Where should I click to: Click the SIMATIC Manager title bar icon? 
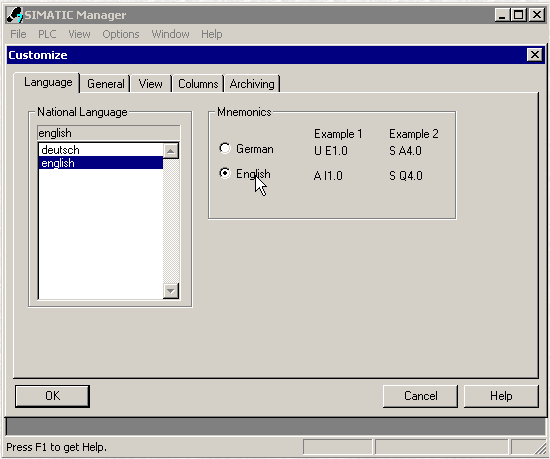tap(15, 15)
